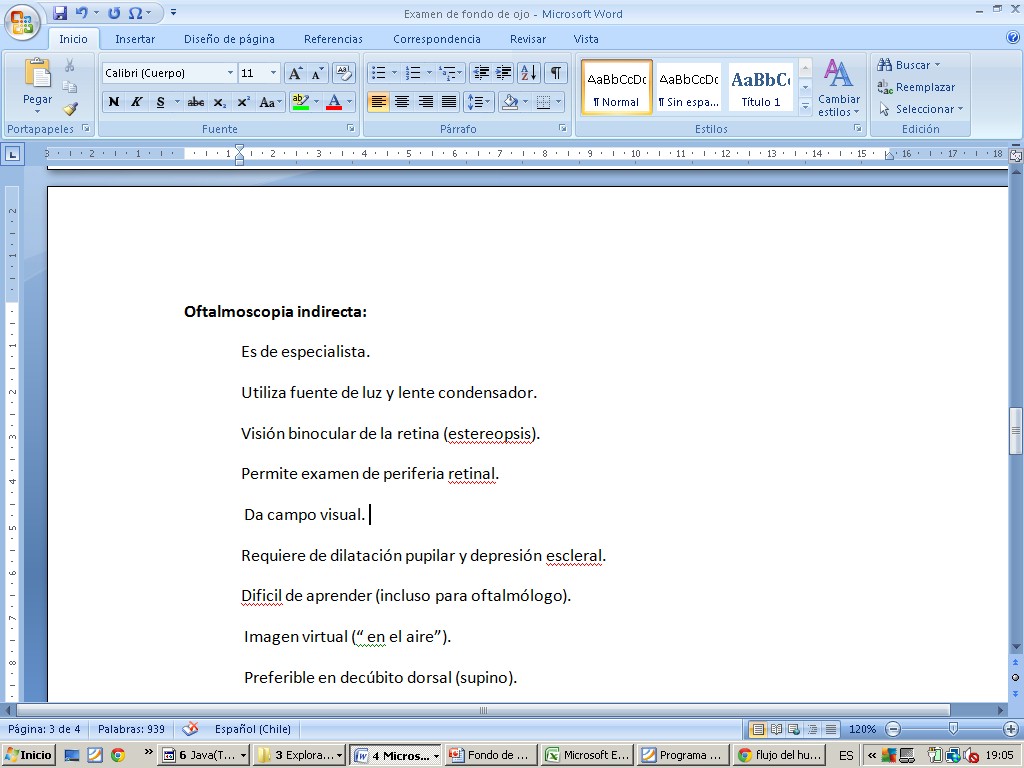Open the font size dropdown
The height and width of the screenshot is (768, 1024).
click(x=273, y=73)
